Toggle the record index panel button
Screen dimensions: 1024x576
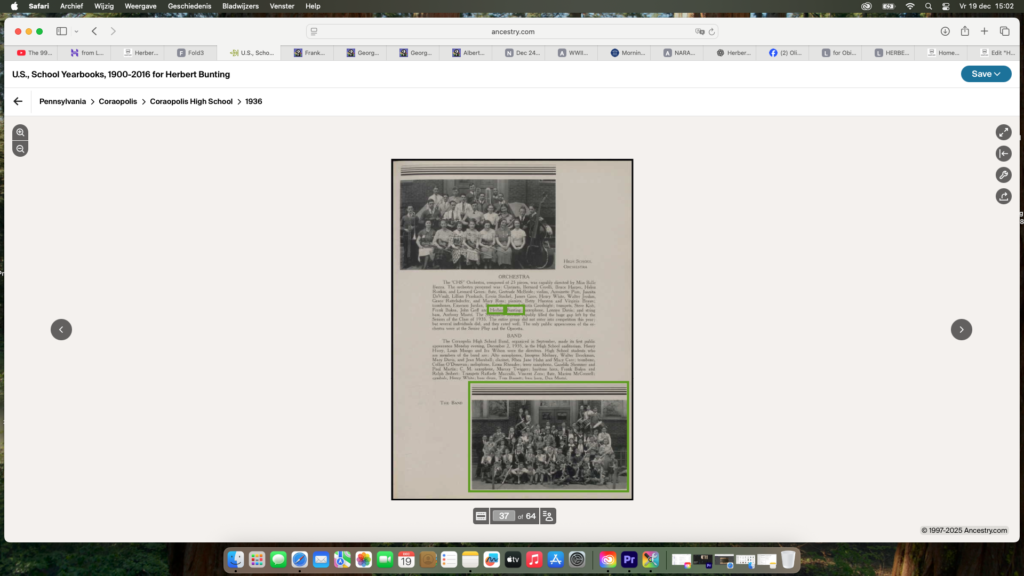tap(547, 516)
